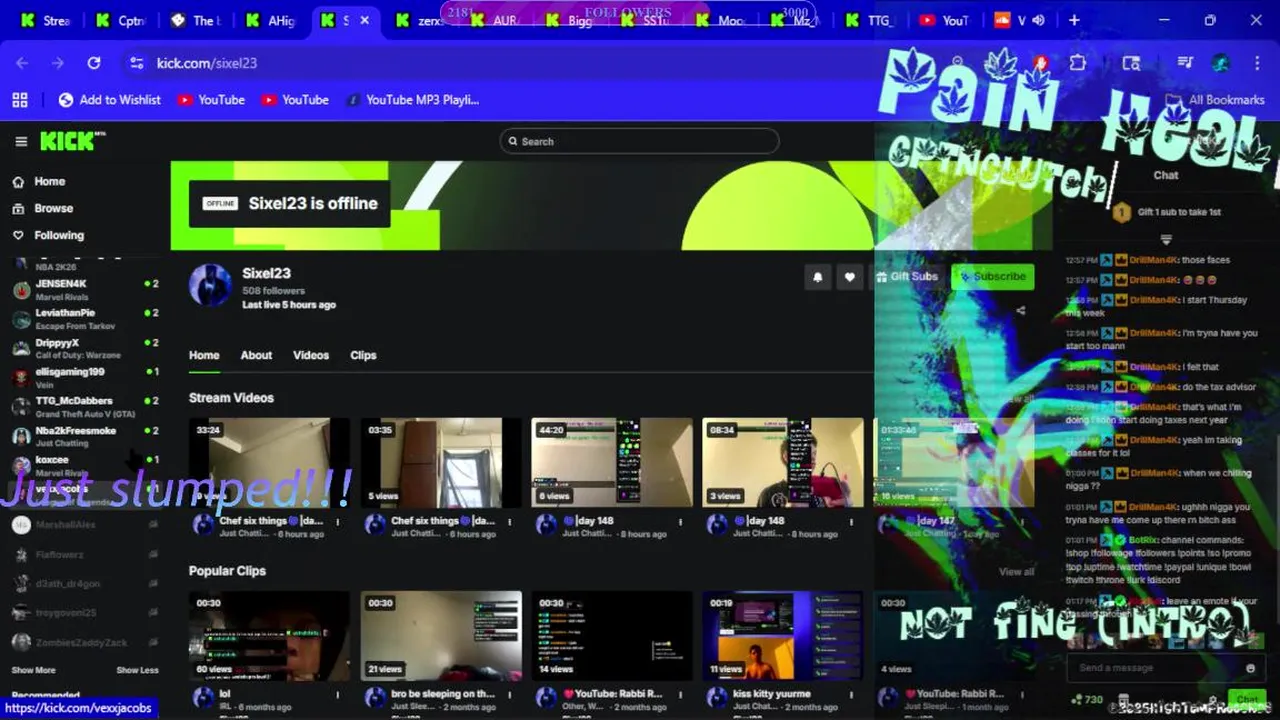Open ZombiesZaddyZack offline channel
The width and height of the screenshot is (1280, 720).
84,642
